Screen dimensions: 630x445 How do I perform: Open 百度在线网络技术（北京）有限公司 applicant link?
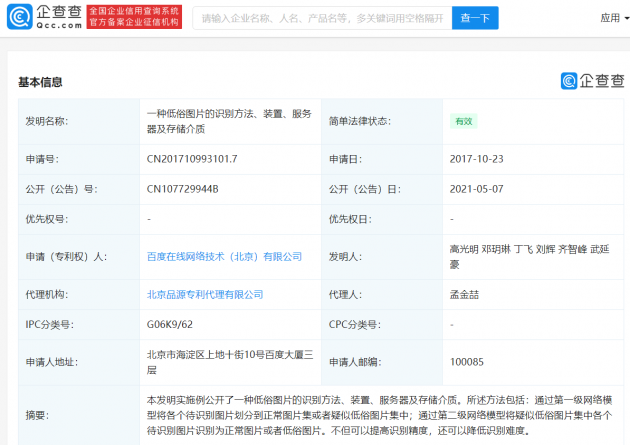pos(224,257)
